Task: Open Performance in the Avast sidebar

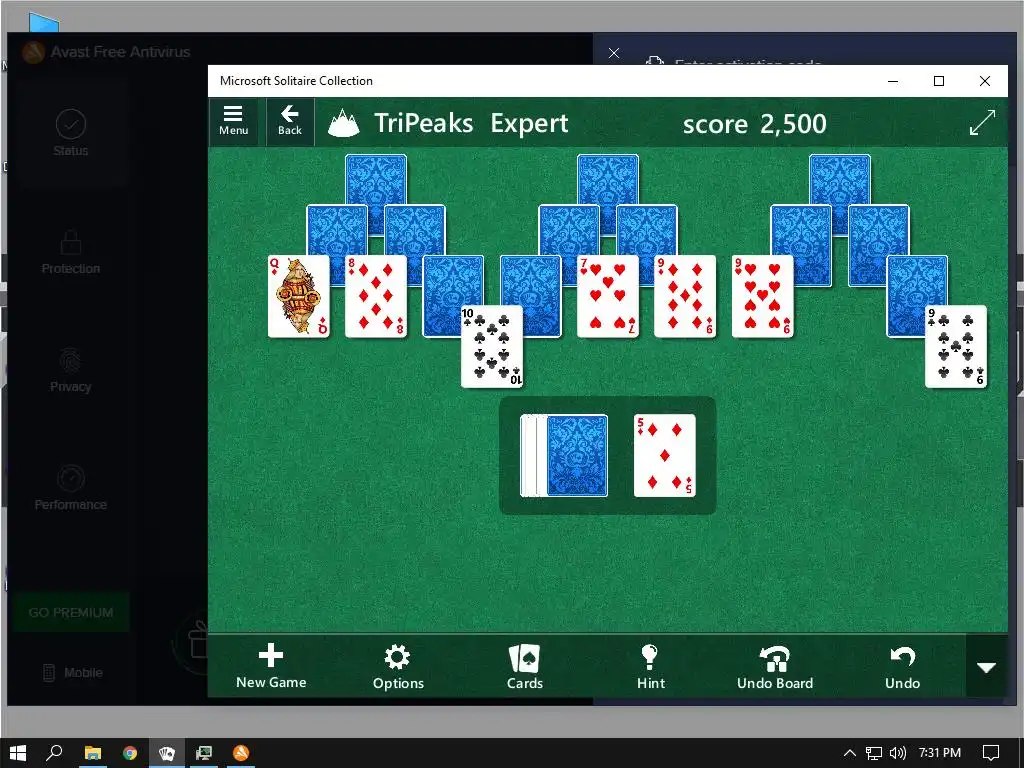Action: pos(71,488)
